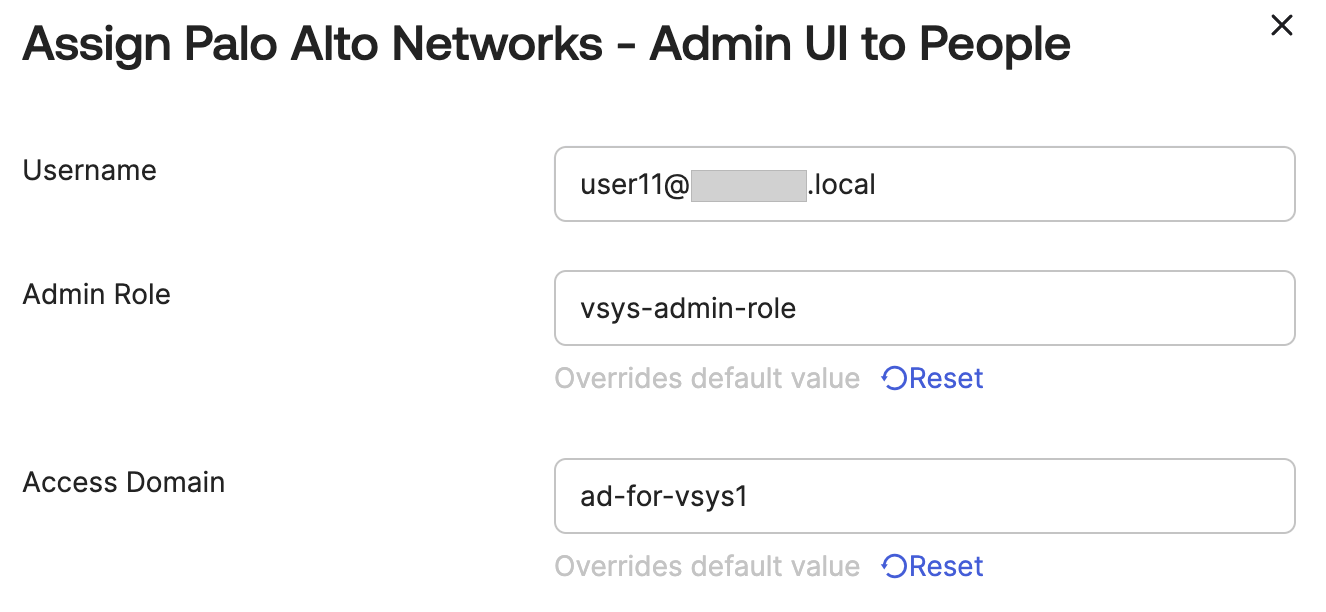
Task: Click the reset arrow icon under Admin Role field
Action: [892, 378]
